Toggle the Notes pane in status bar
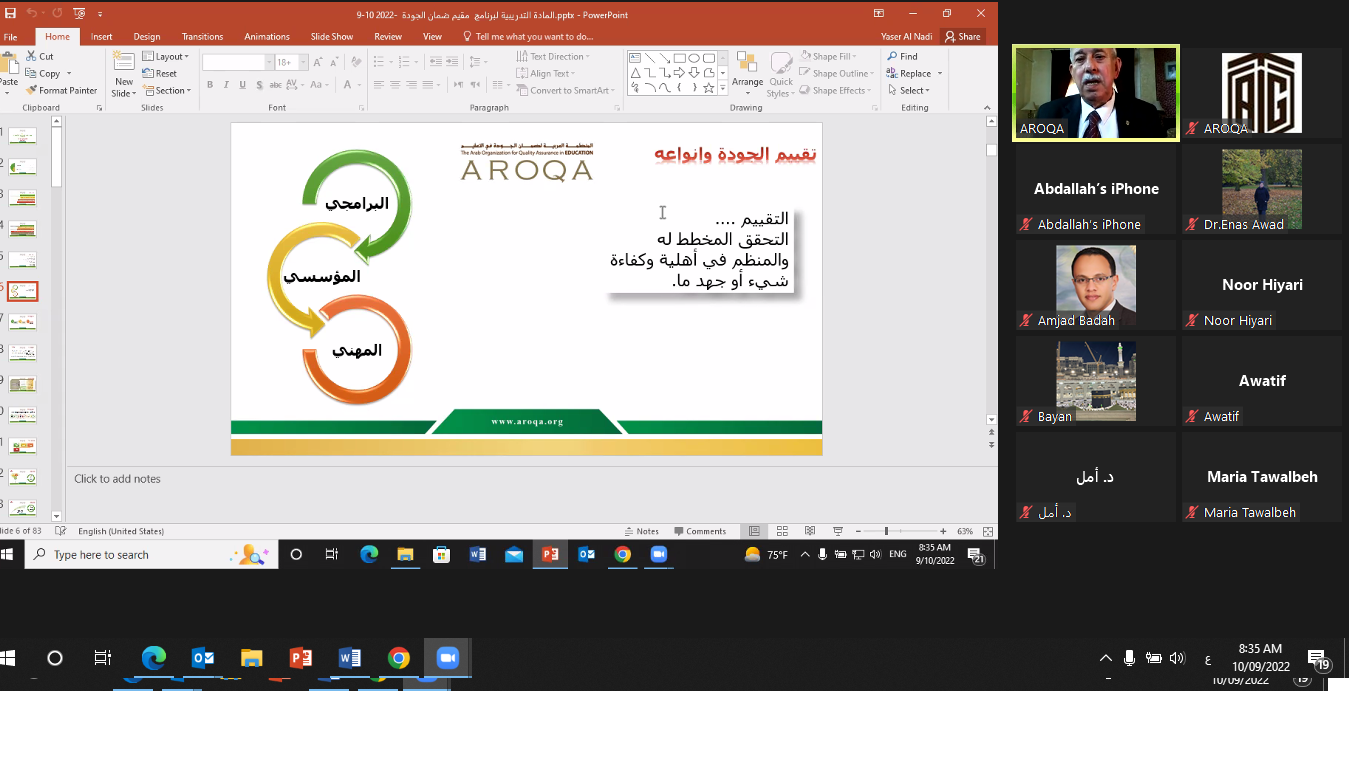The image size is (1366, 768). pyautogui.click(x=642, y=531)
